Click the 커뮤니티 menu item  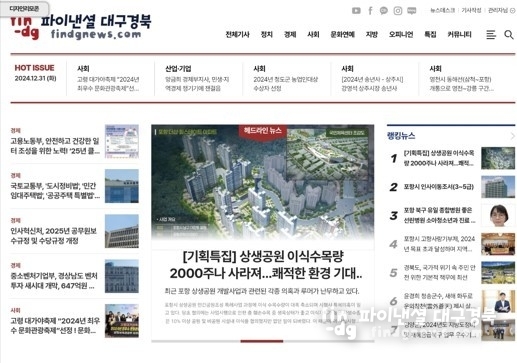[x=459, y=34]
